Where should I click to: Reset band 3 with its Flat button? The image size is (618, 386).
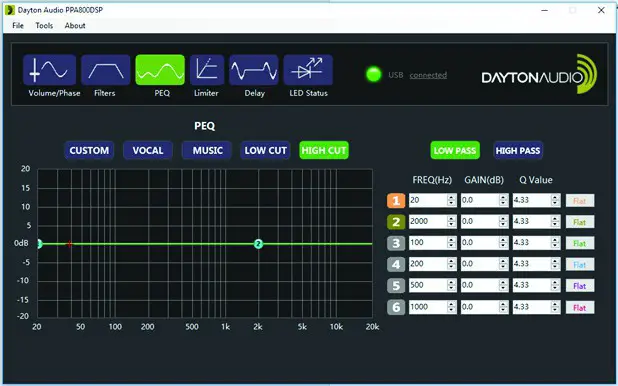click(580, 243)
